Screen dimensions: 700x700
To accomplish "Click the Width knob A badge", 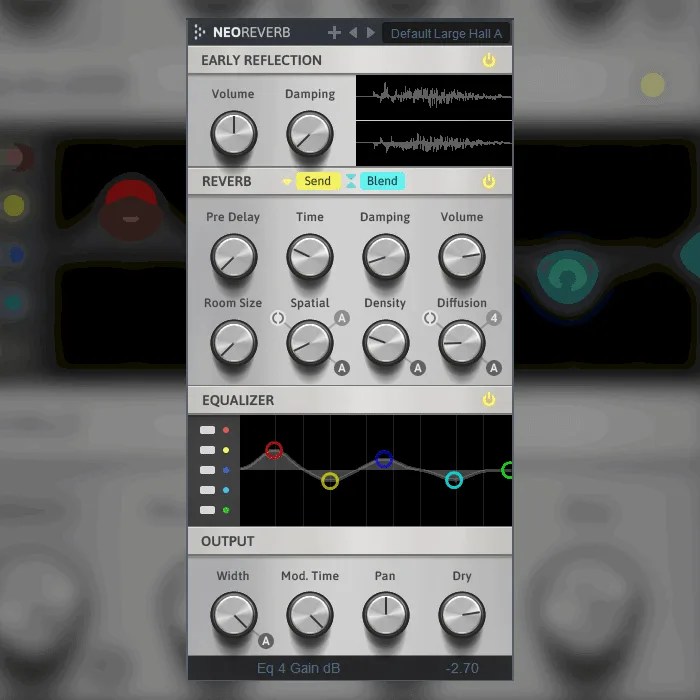I will point(266,641).
